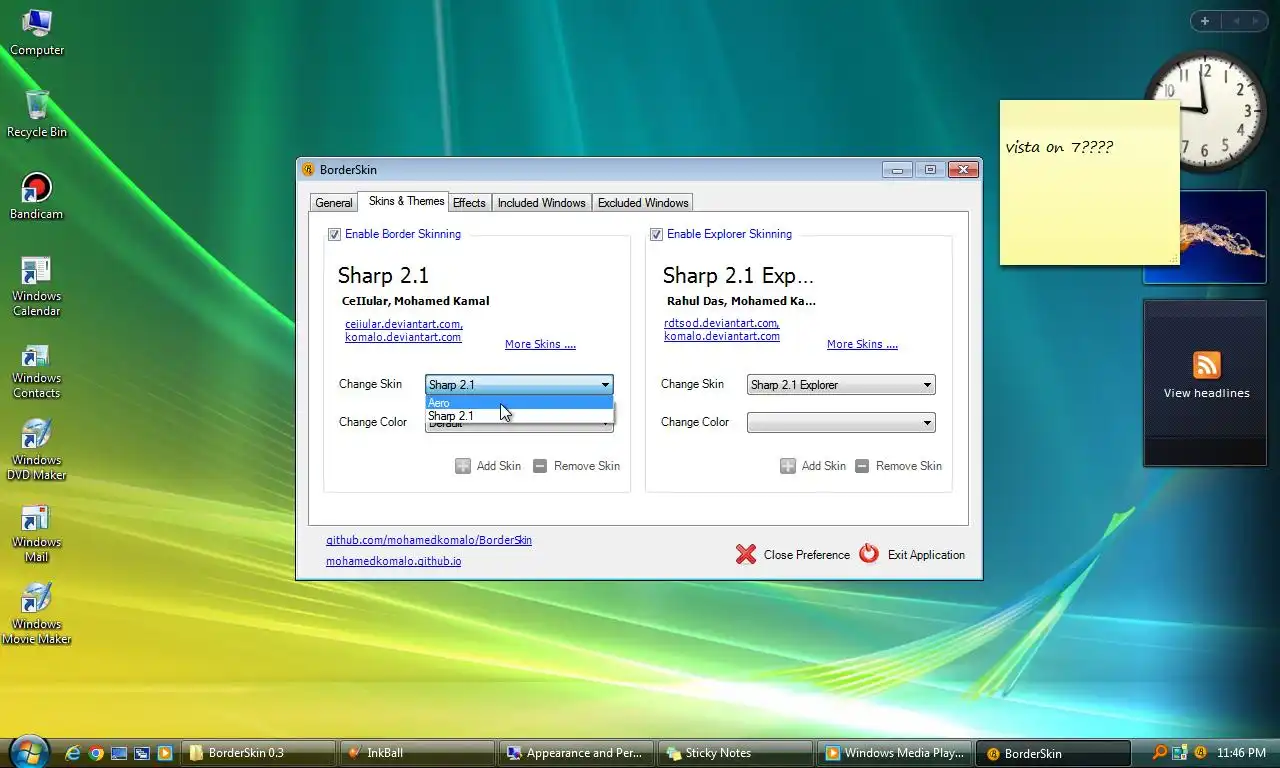1280x768 pixels.
Task: Switch to the Effects tab
Action: 469,203
